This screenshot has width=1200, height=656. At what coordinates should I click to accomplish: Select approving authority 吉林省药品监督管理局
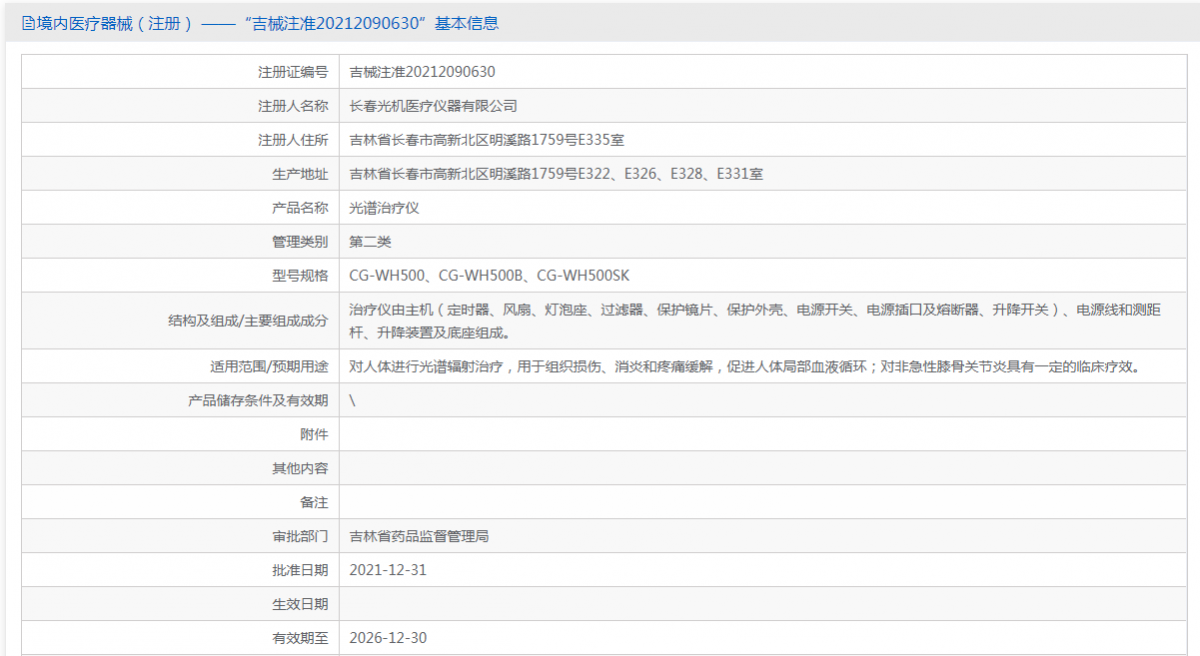tap(419, 536)
